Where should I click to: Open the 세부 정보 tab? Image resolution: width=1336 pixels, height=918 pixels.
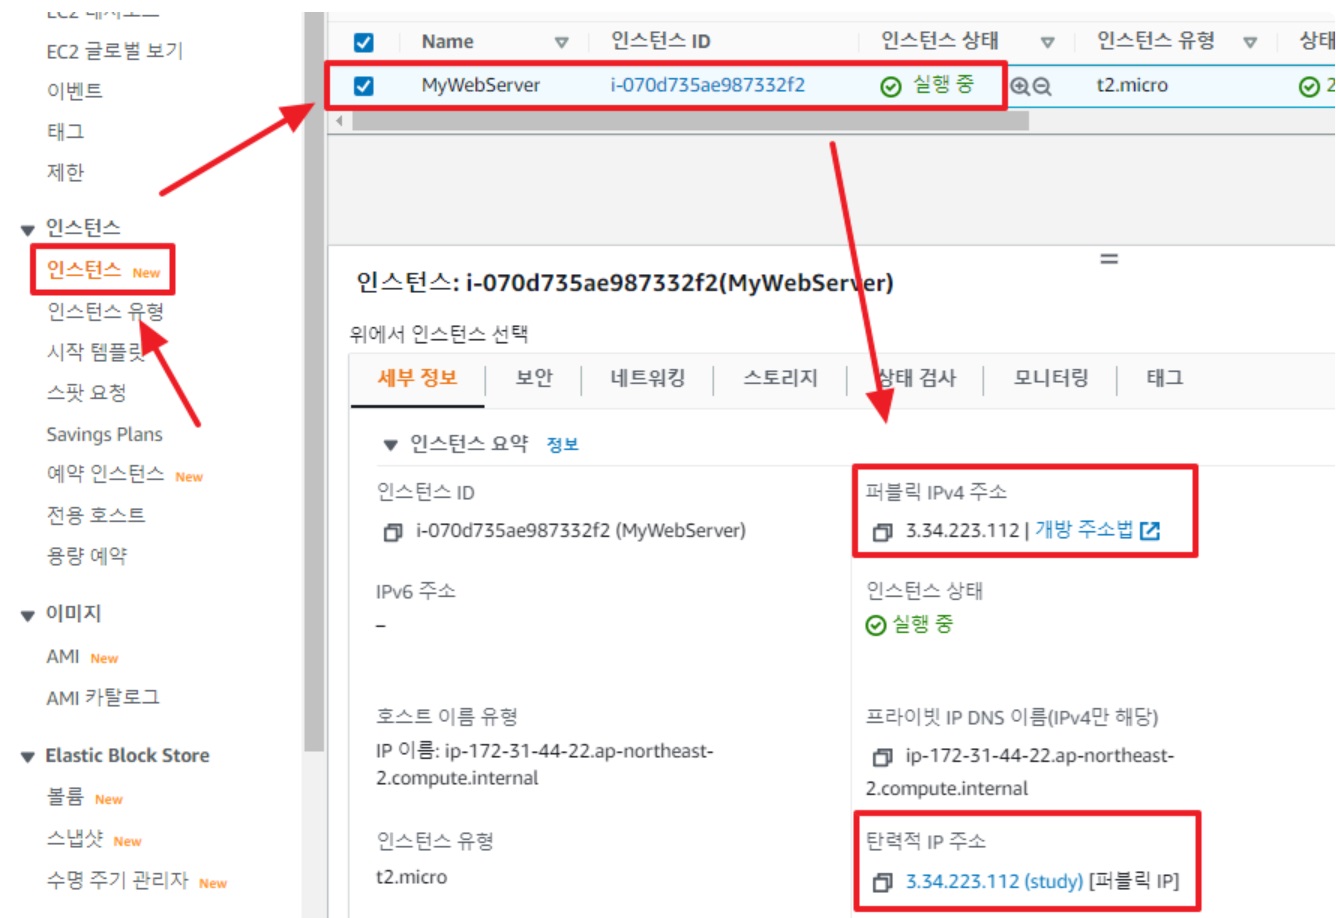coord(417,378)
